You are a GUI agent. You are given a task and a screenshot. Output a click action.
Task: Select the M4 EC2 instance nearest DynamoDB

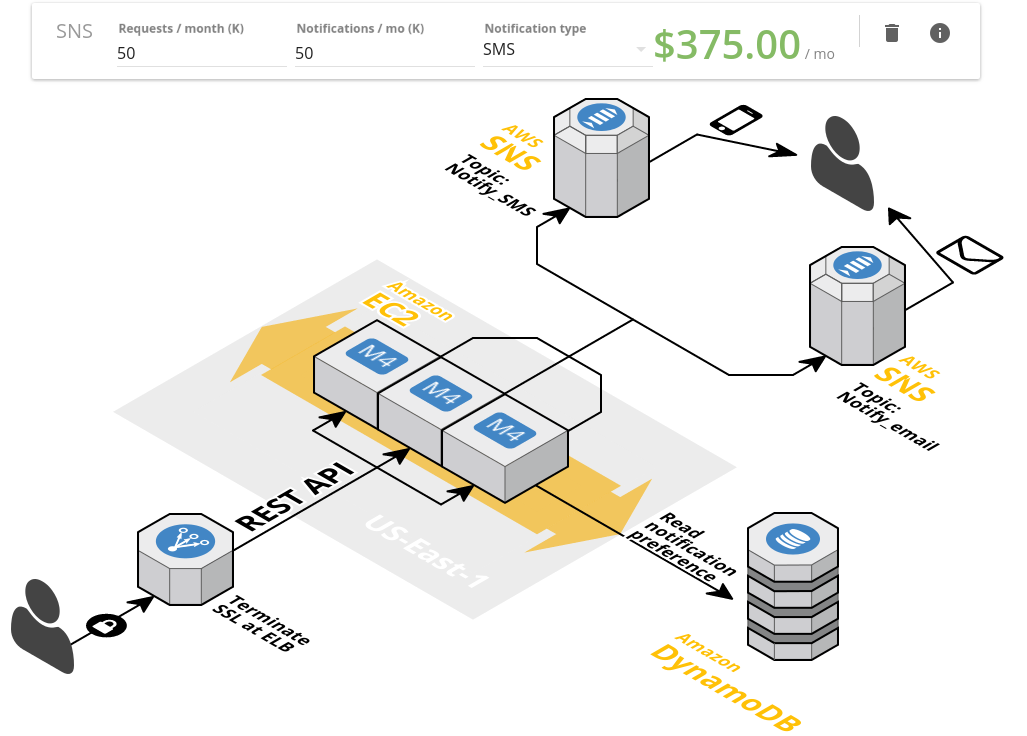pos(504,429)
